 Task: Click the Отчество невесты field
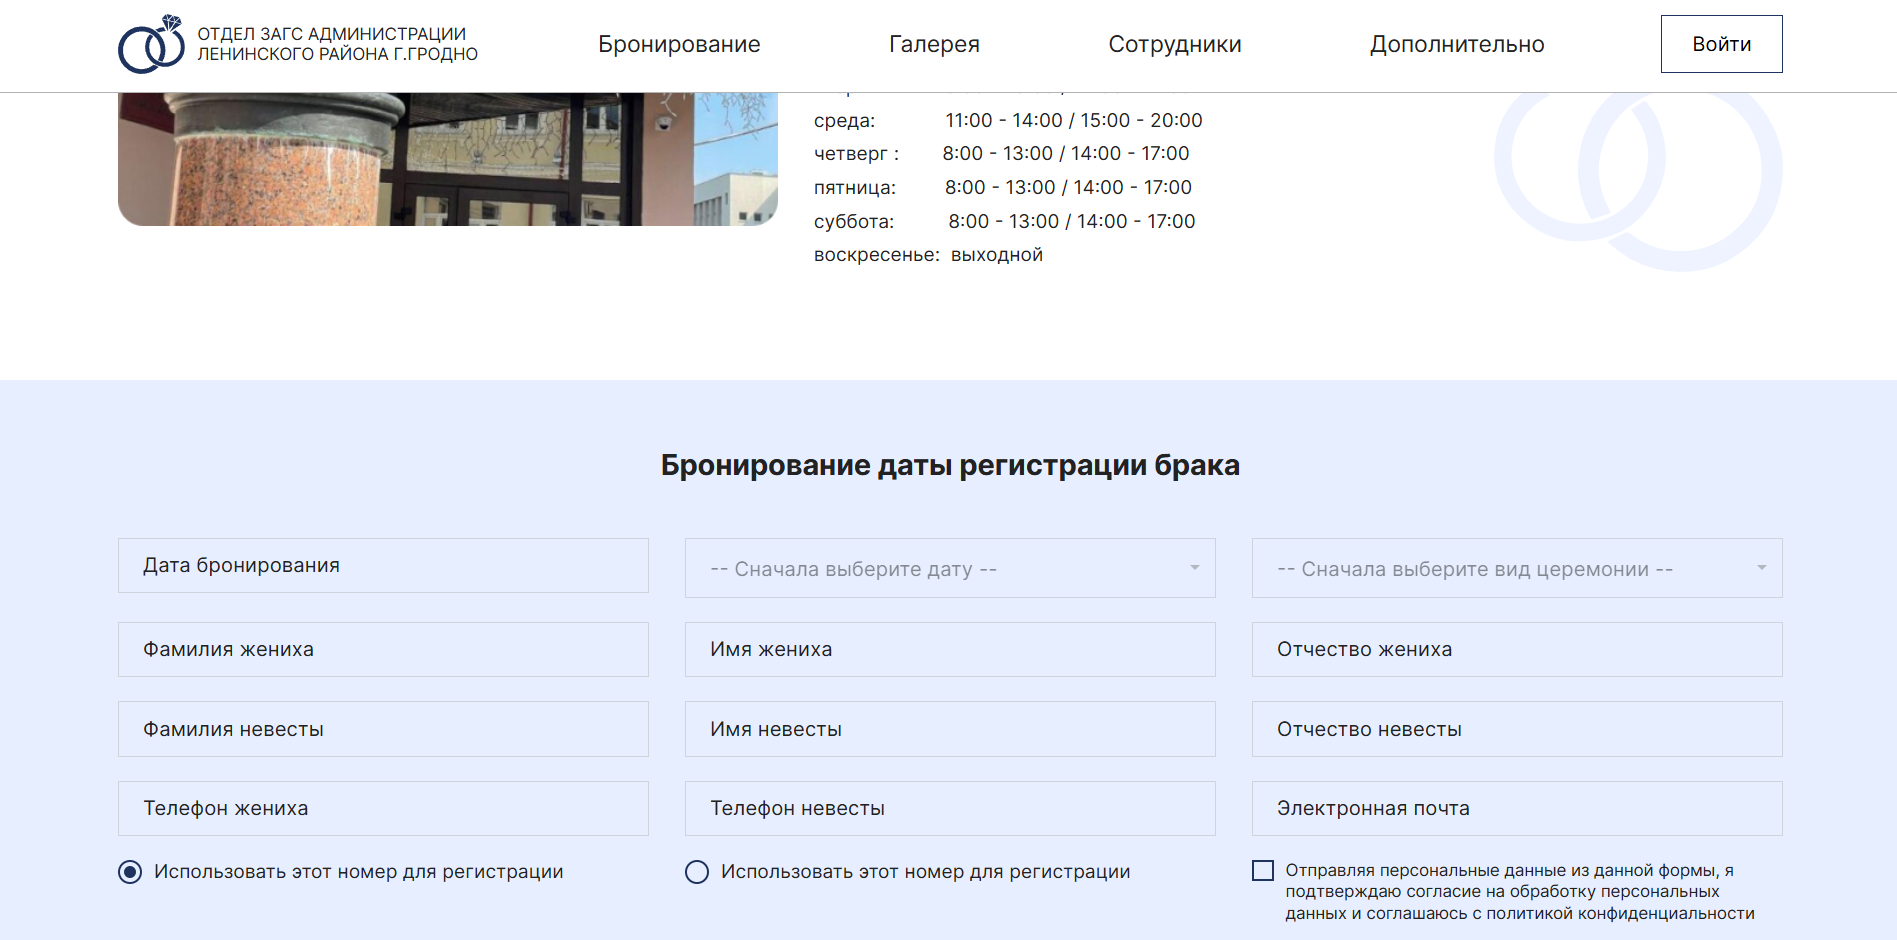tap(1517, 729)
